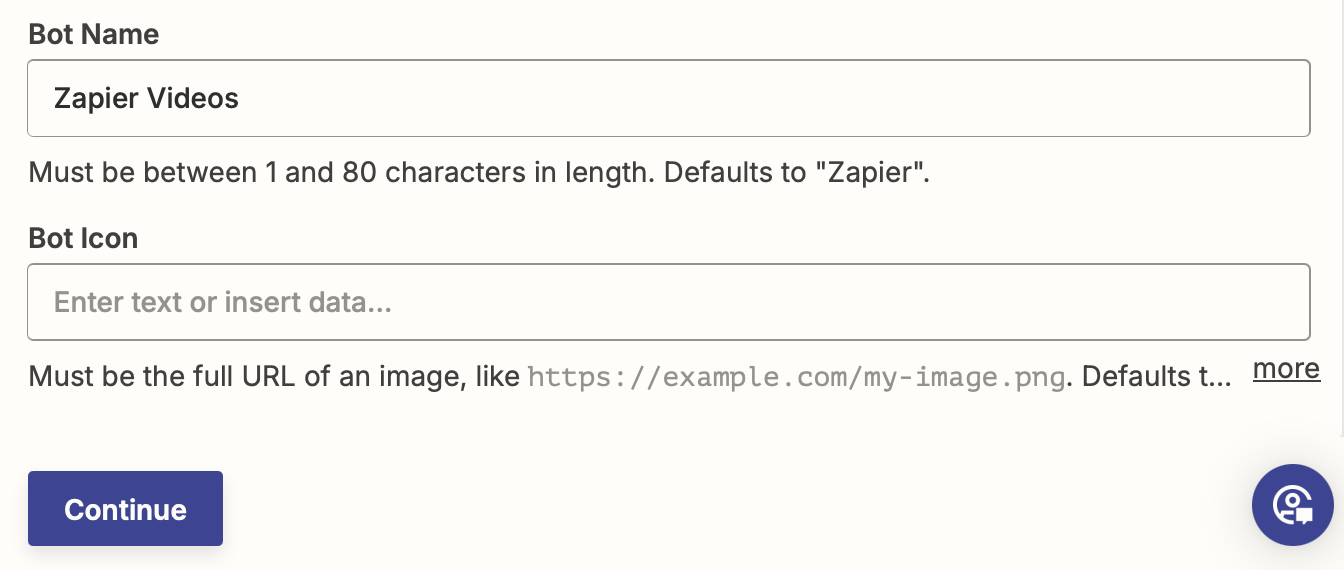Open the help chat bubble icon
1344x570 pixels.
[x=1292, y=505]
